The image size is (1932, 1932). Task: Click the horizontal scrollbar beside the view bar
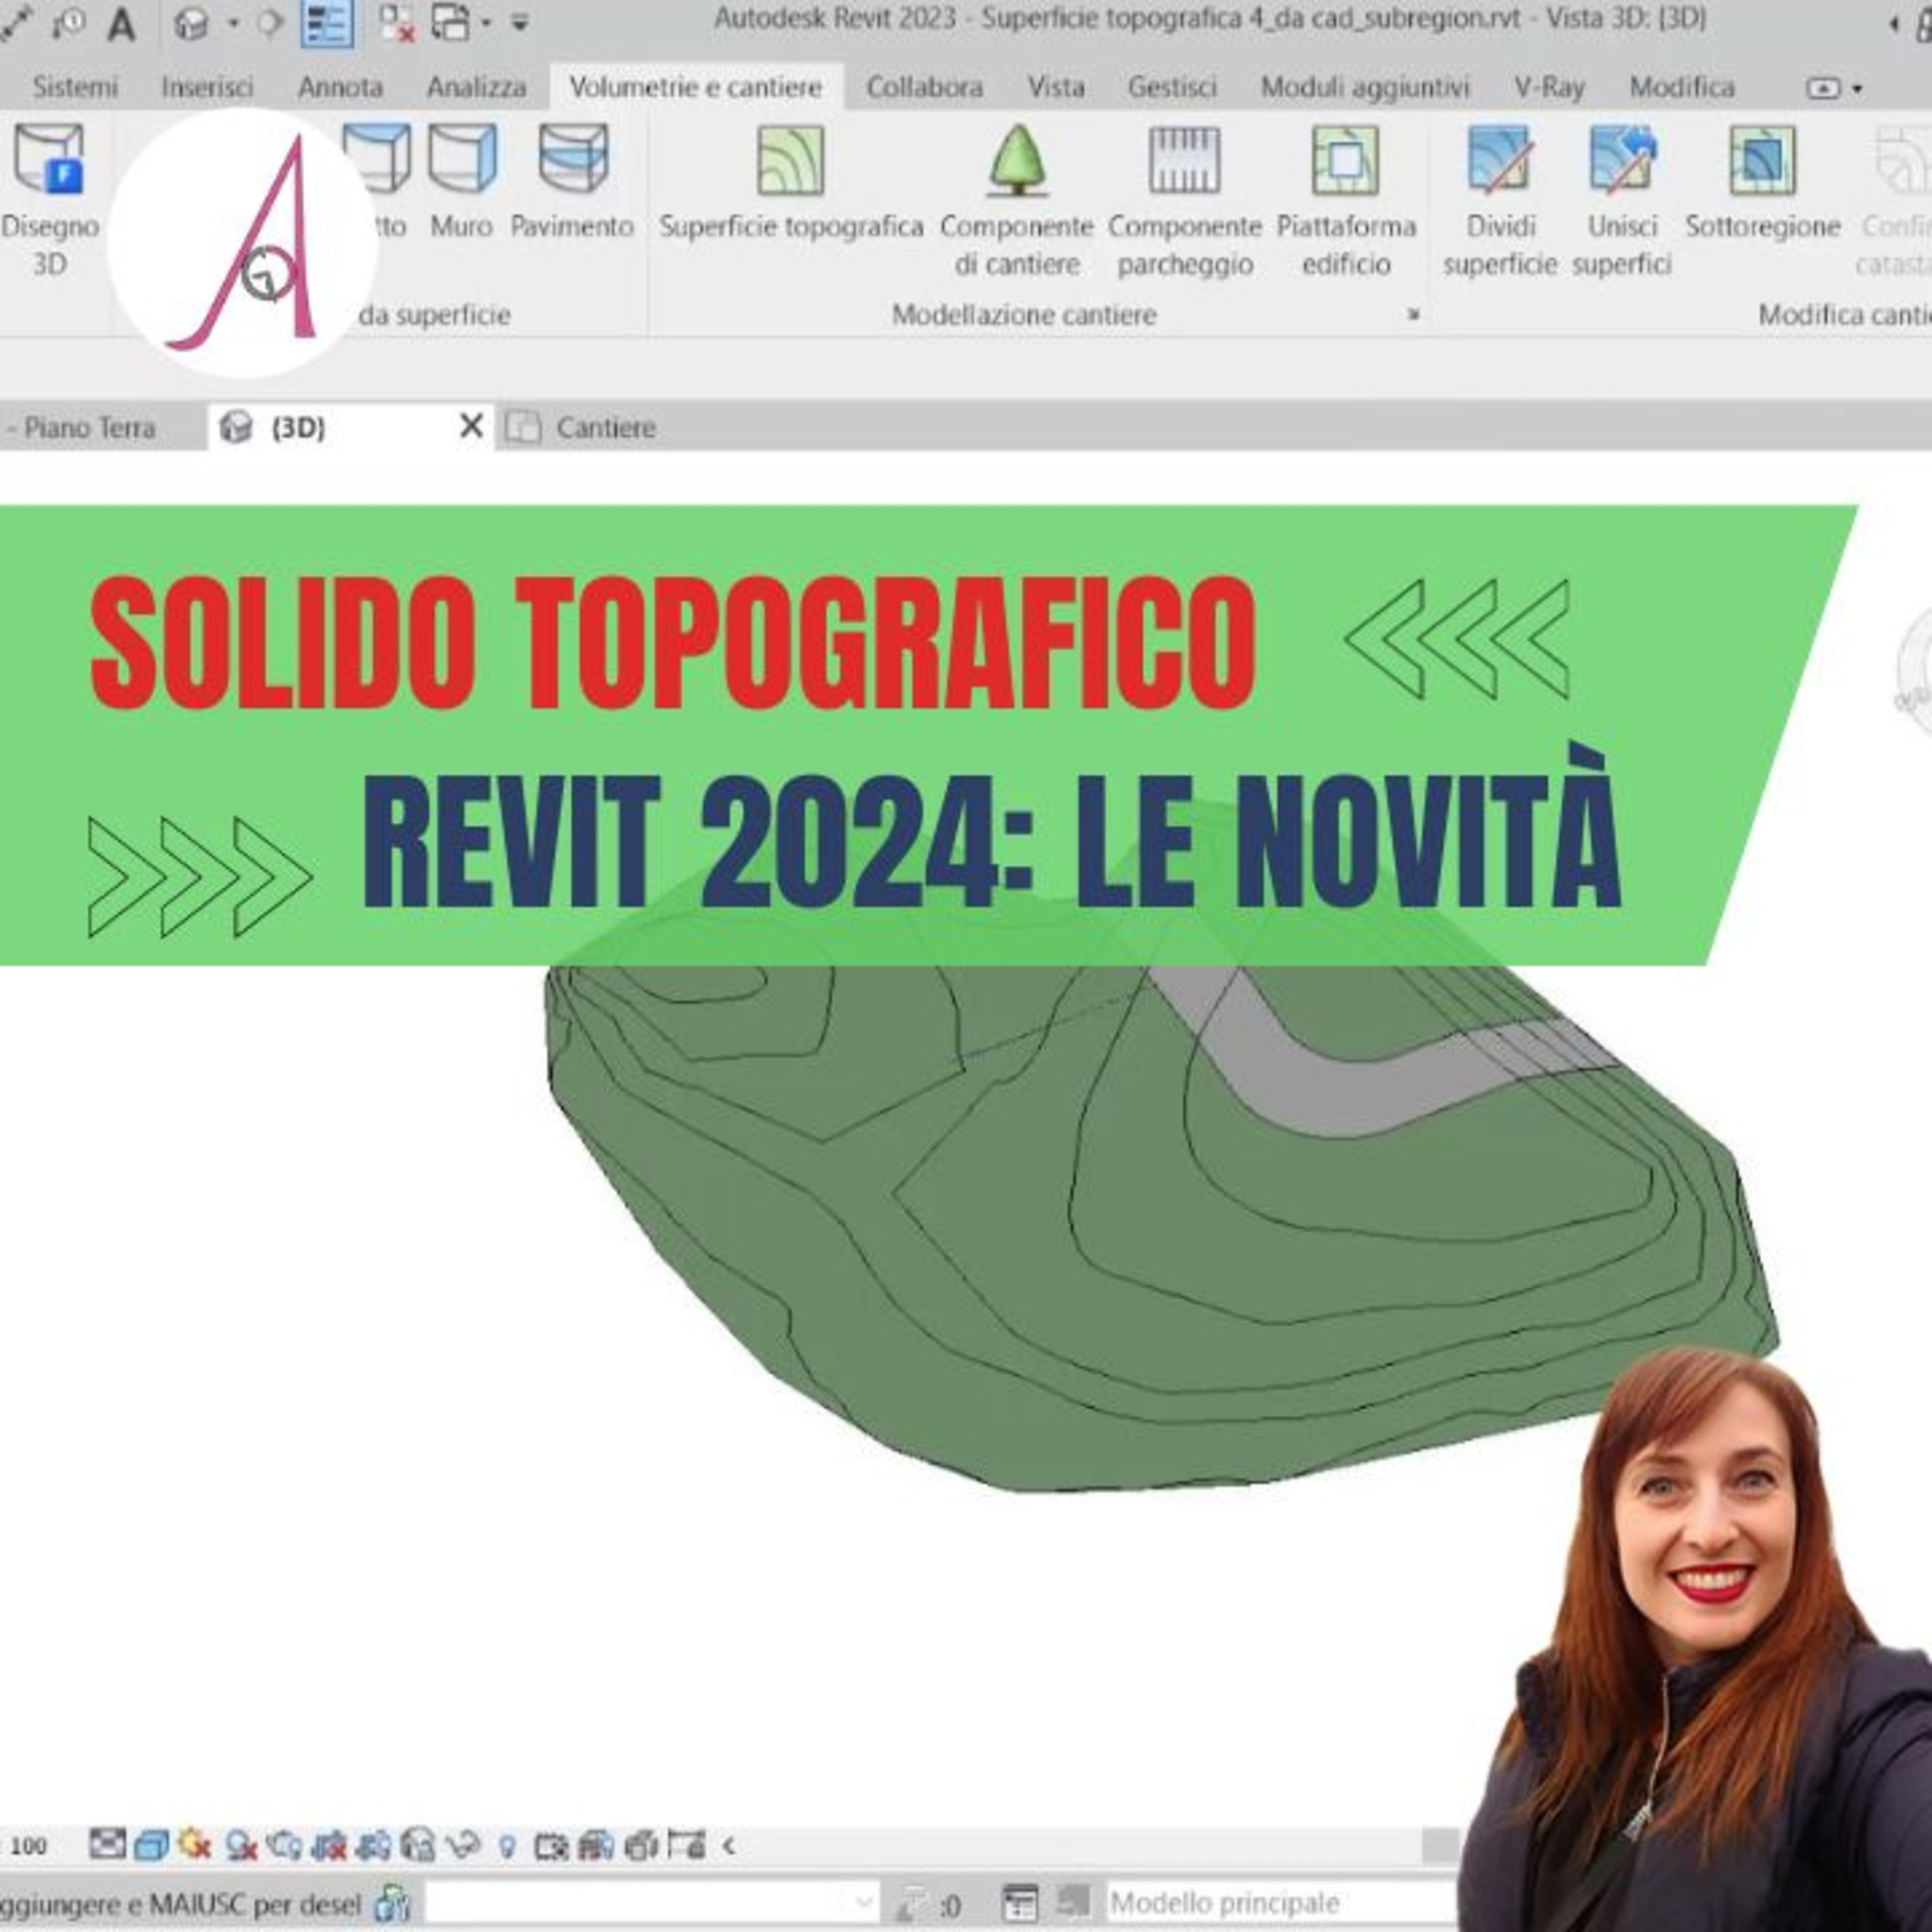(x=1442, y=1845)
